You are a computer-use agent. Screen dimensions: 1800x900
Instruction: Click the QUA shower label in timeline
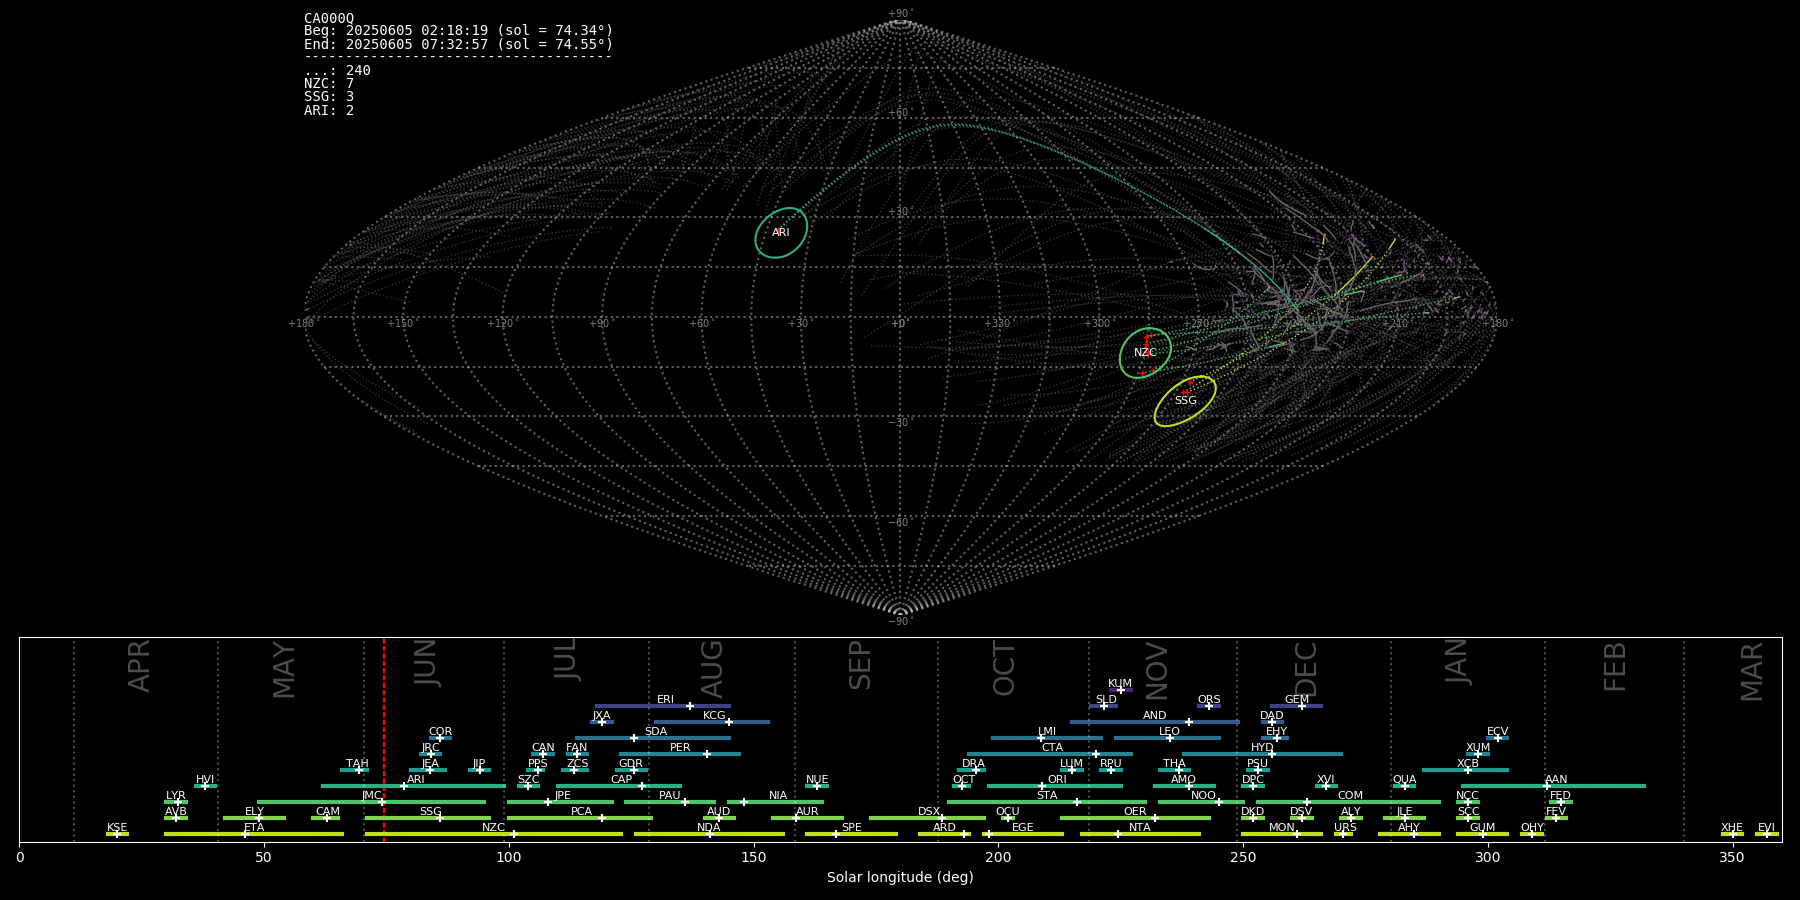[x=1404, y=779]
